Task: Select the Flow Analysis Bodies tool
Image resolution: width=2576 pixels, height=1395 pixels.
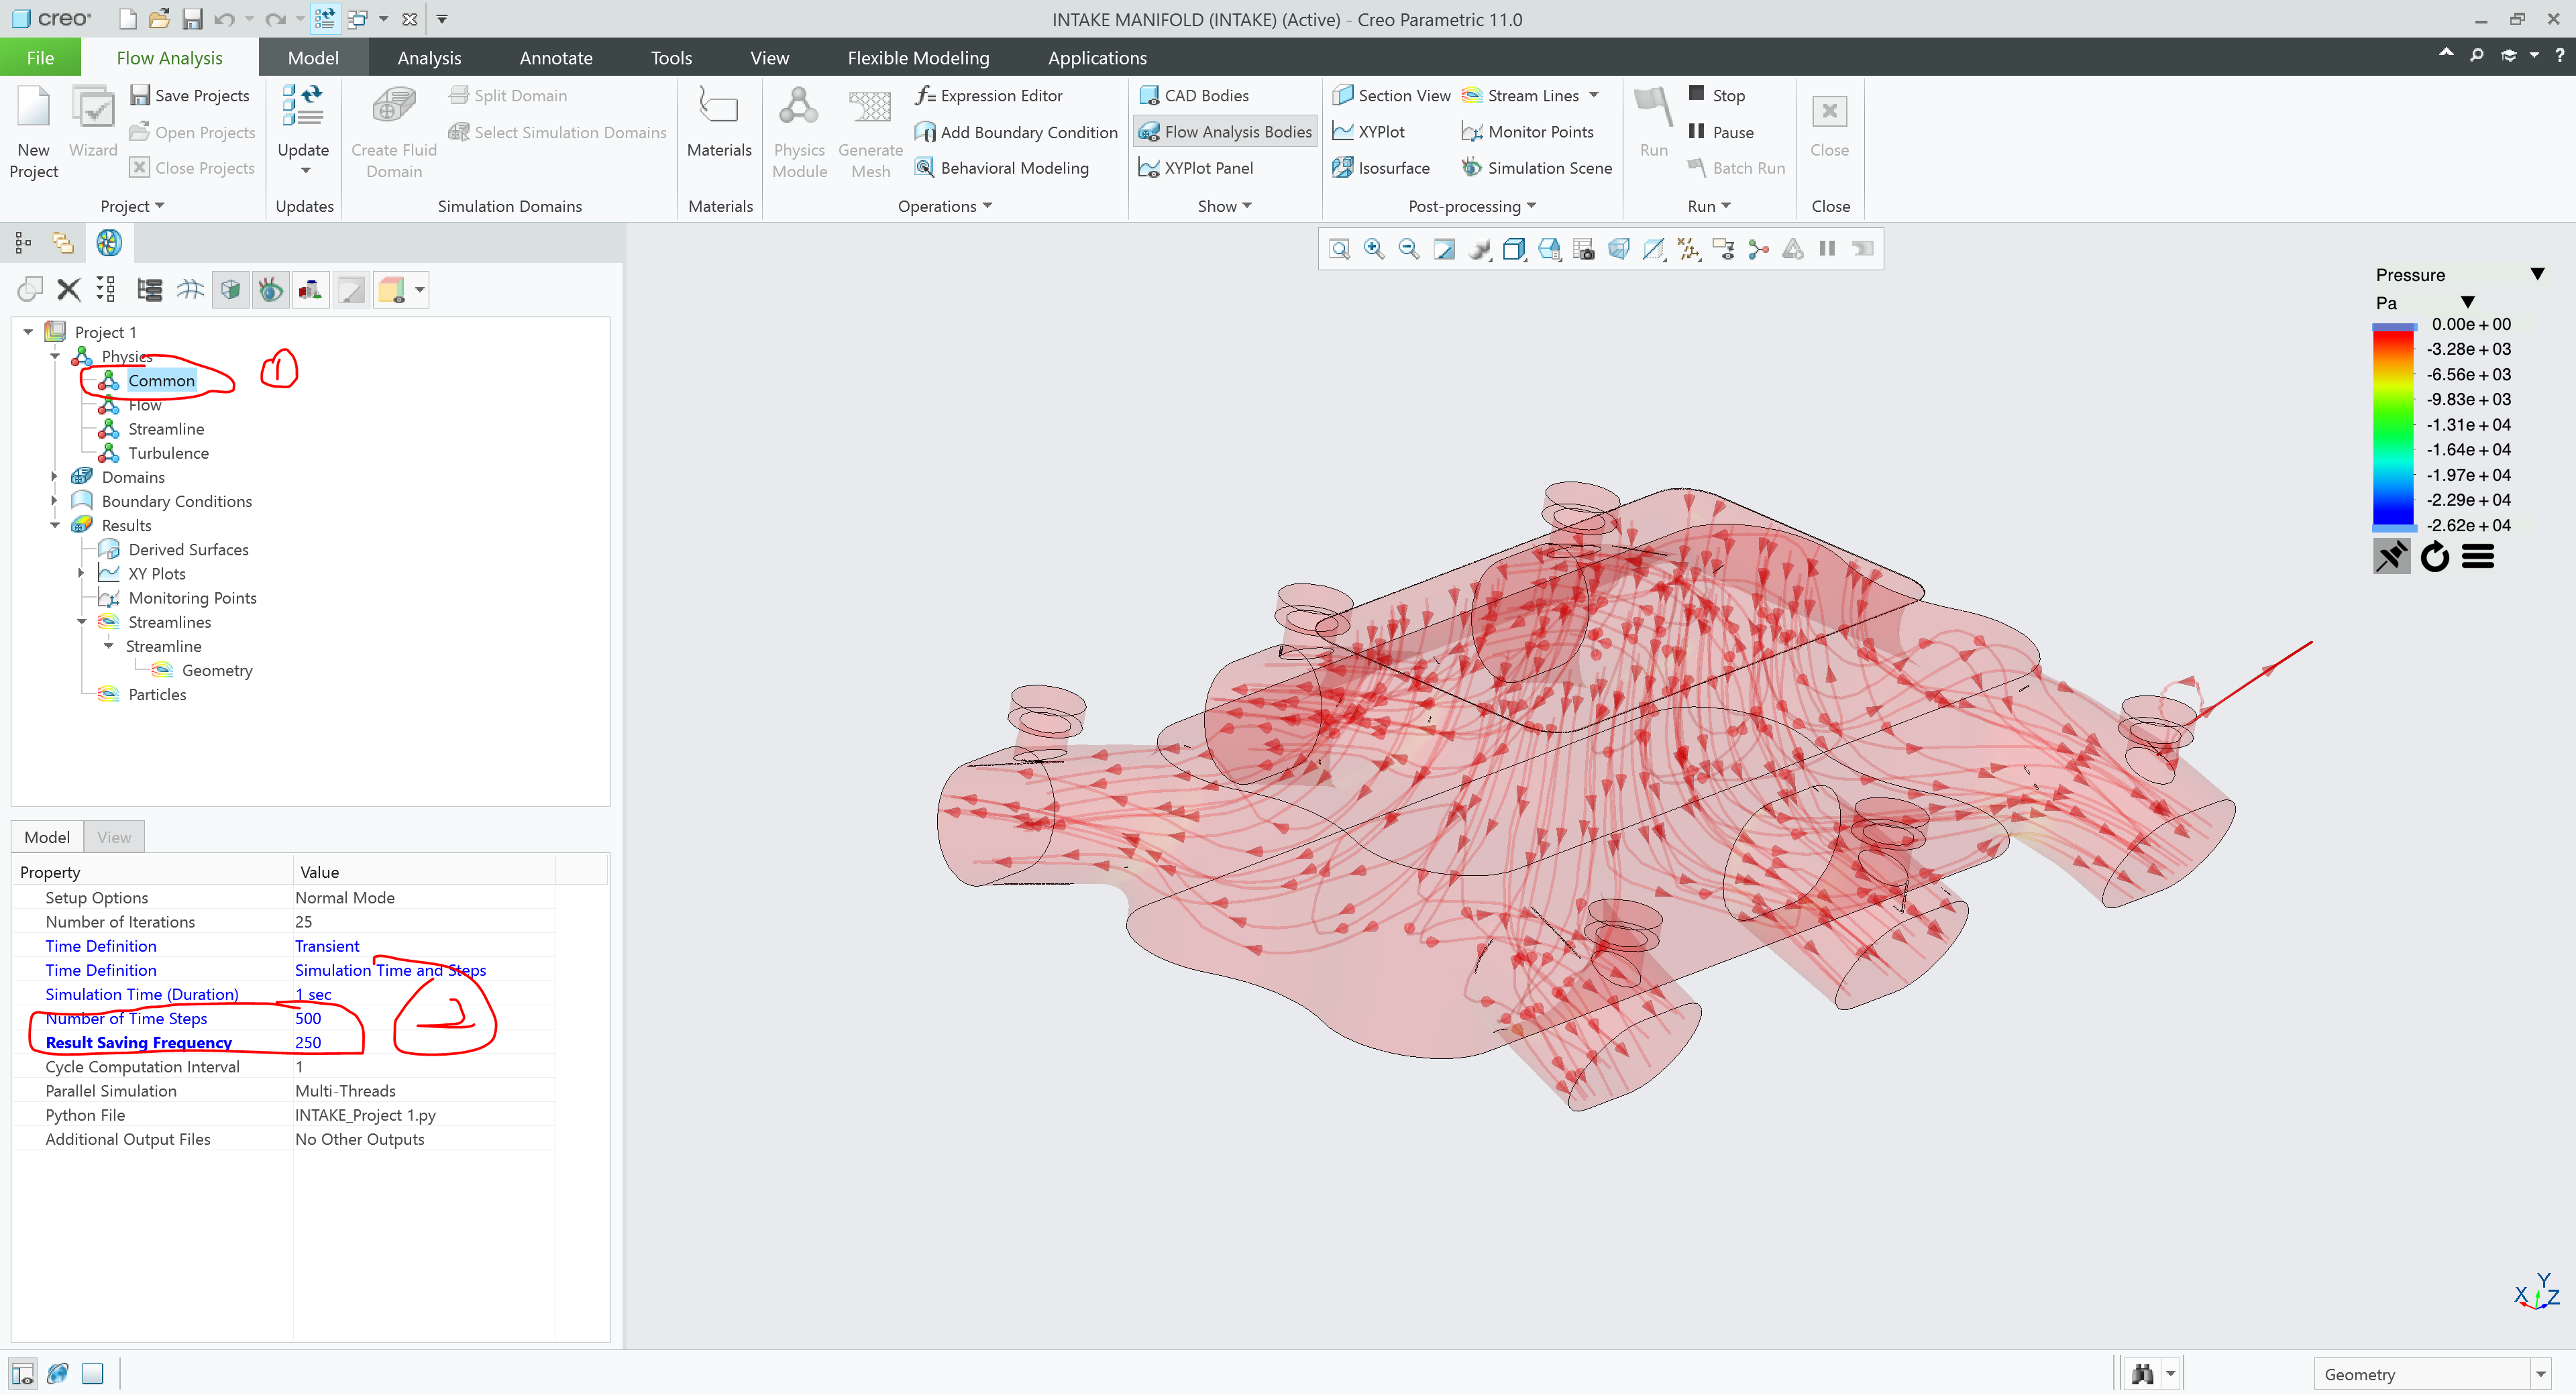Action: click(x=1224, y=131)
